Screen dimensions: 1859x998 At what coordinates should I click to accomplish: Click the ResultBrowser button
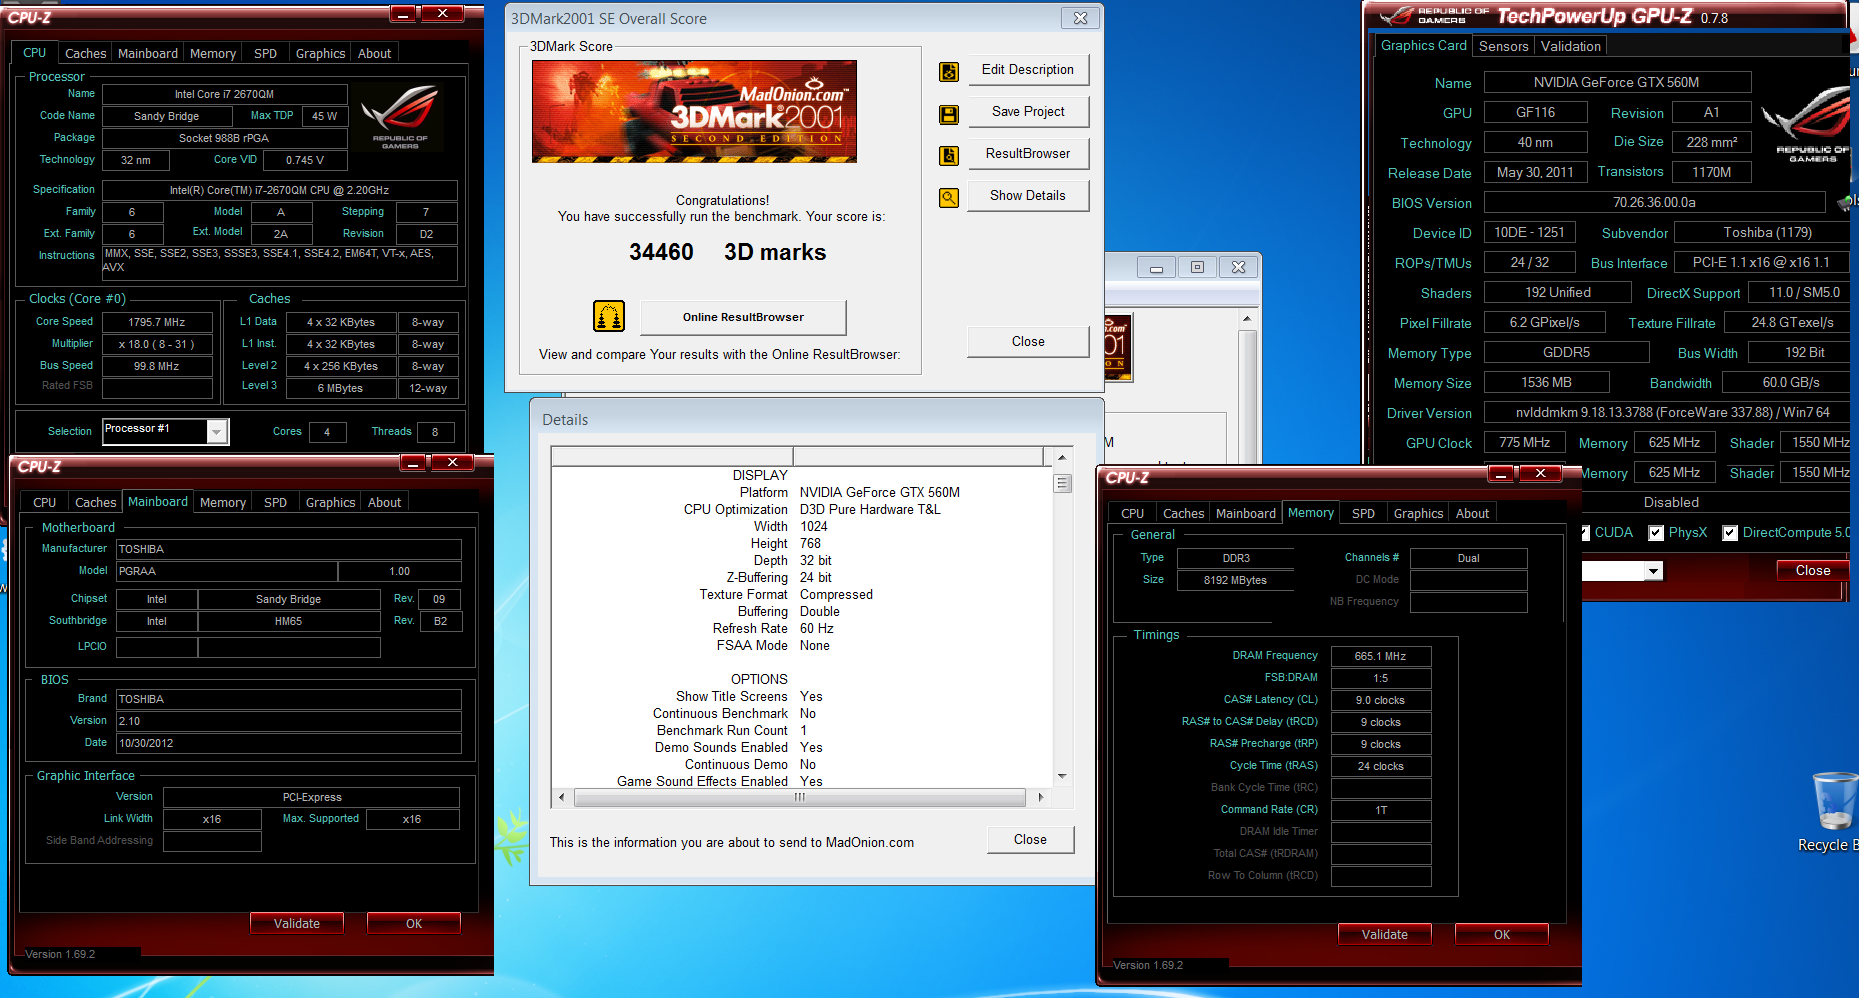(1028, 153)
